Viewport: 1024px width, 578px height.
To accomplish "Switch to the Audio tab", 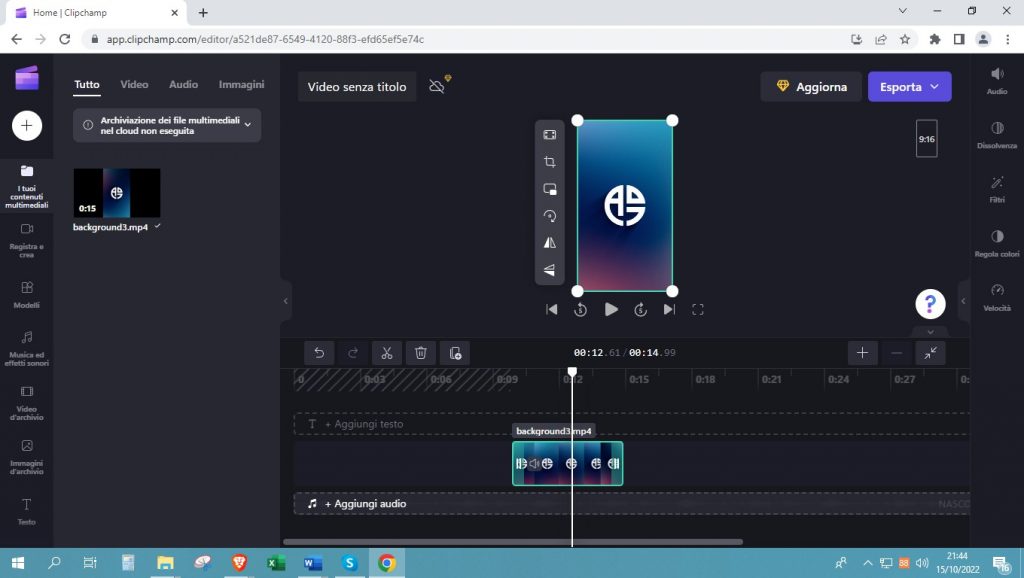I will [x=183, y=85].
